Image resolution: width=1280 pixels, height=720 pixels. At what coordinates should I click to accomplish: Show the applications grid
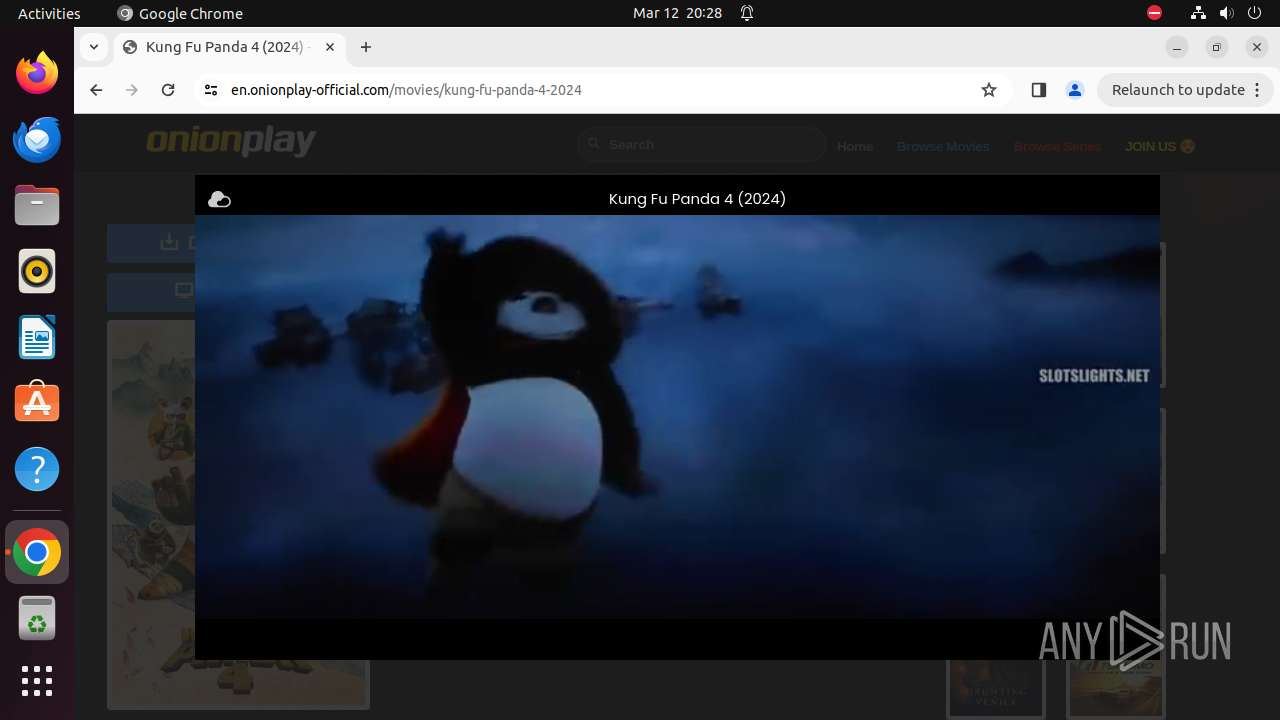(x=37, y=681)
